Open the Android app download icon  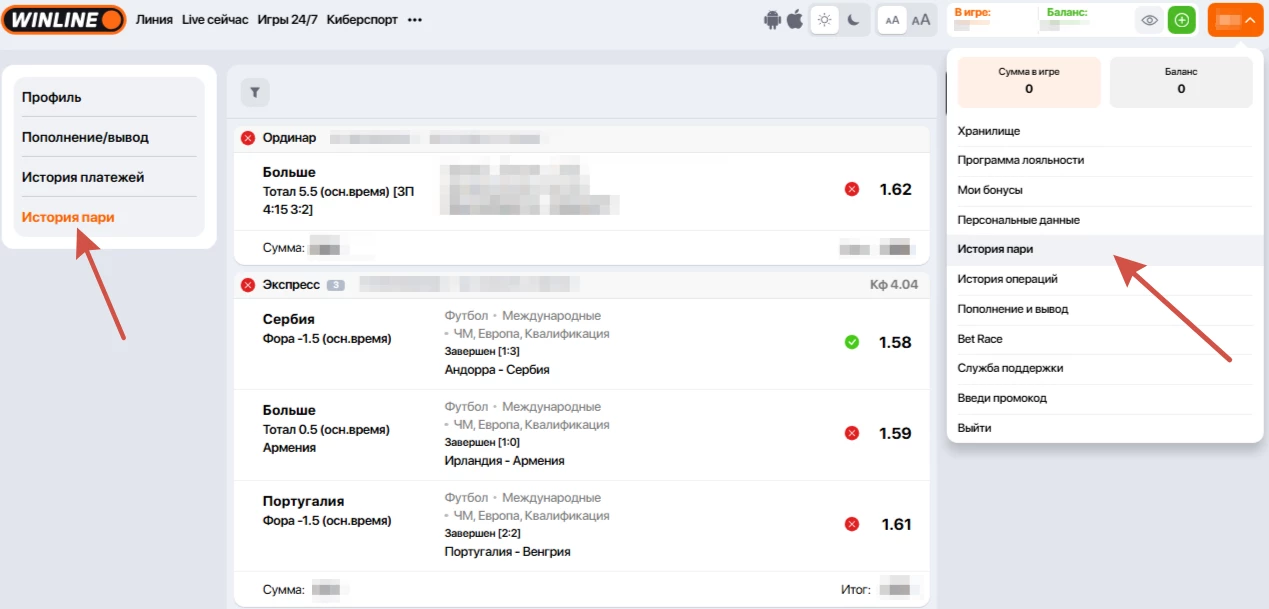772,20
